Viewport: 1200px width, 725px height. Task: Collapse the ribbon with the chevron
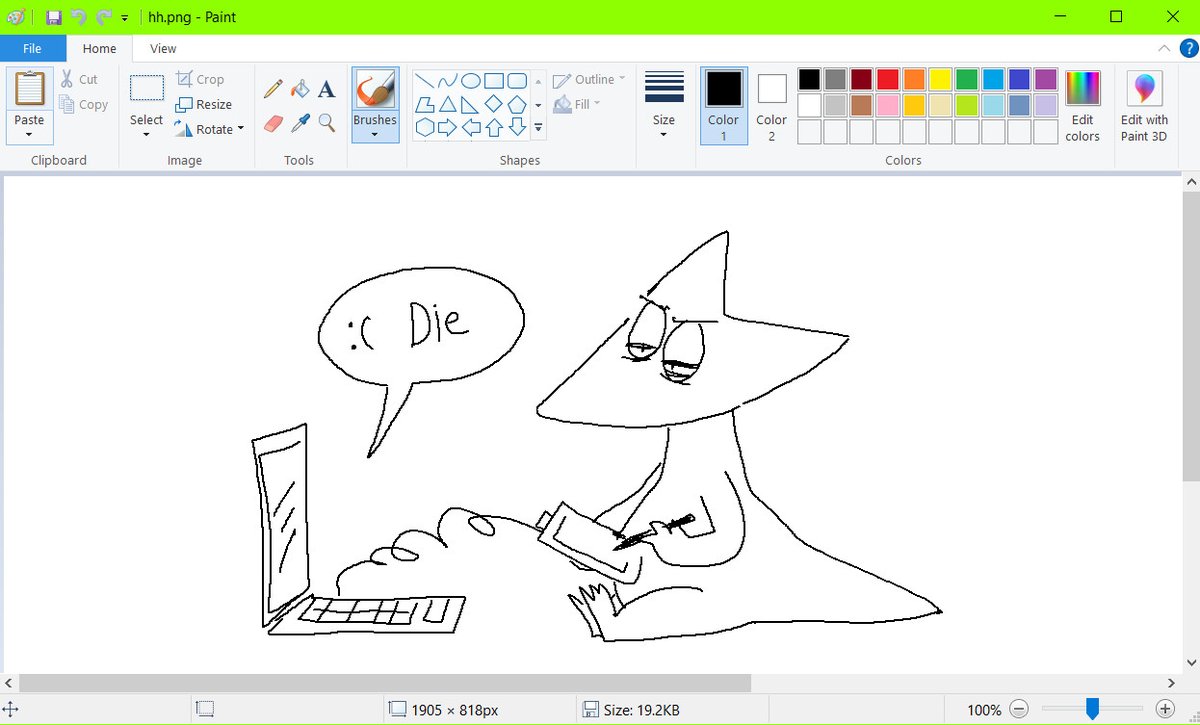1164,48
